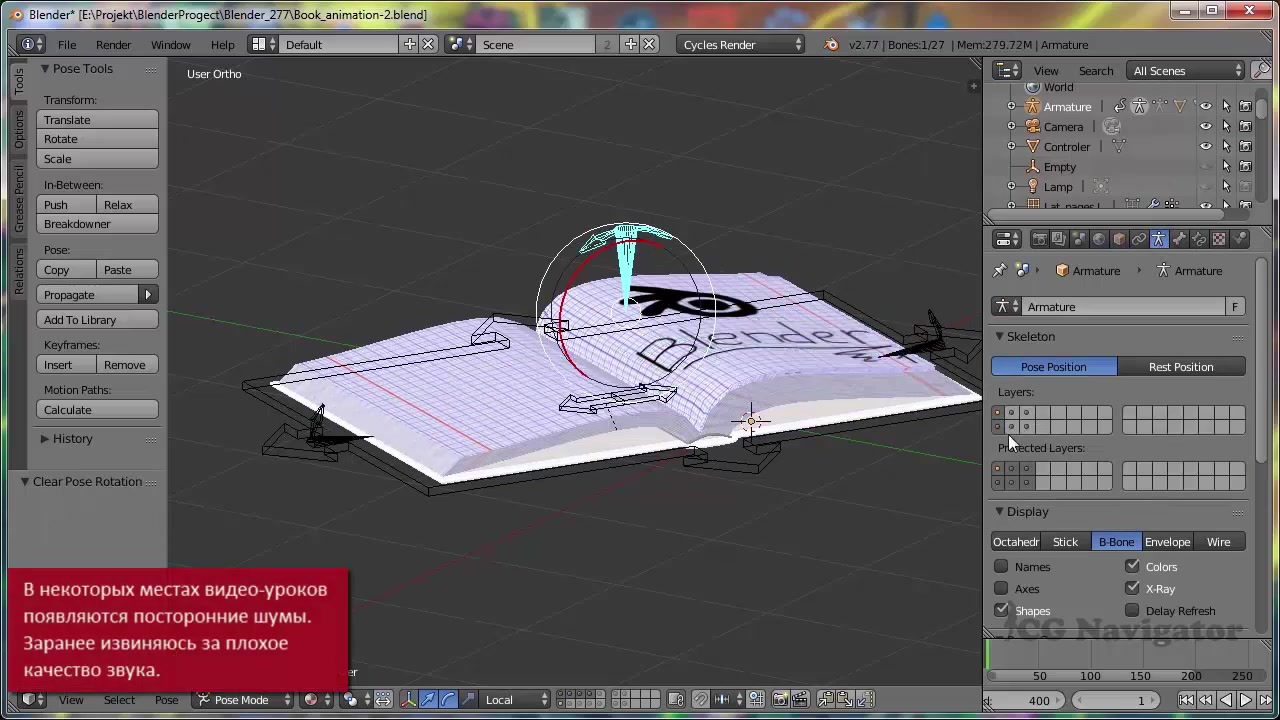Expand the Controler tree item

(x=1011, y=146)
